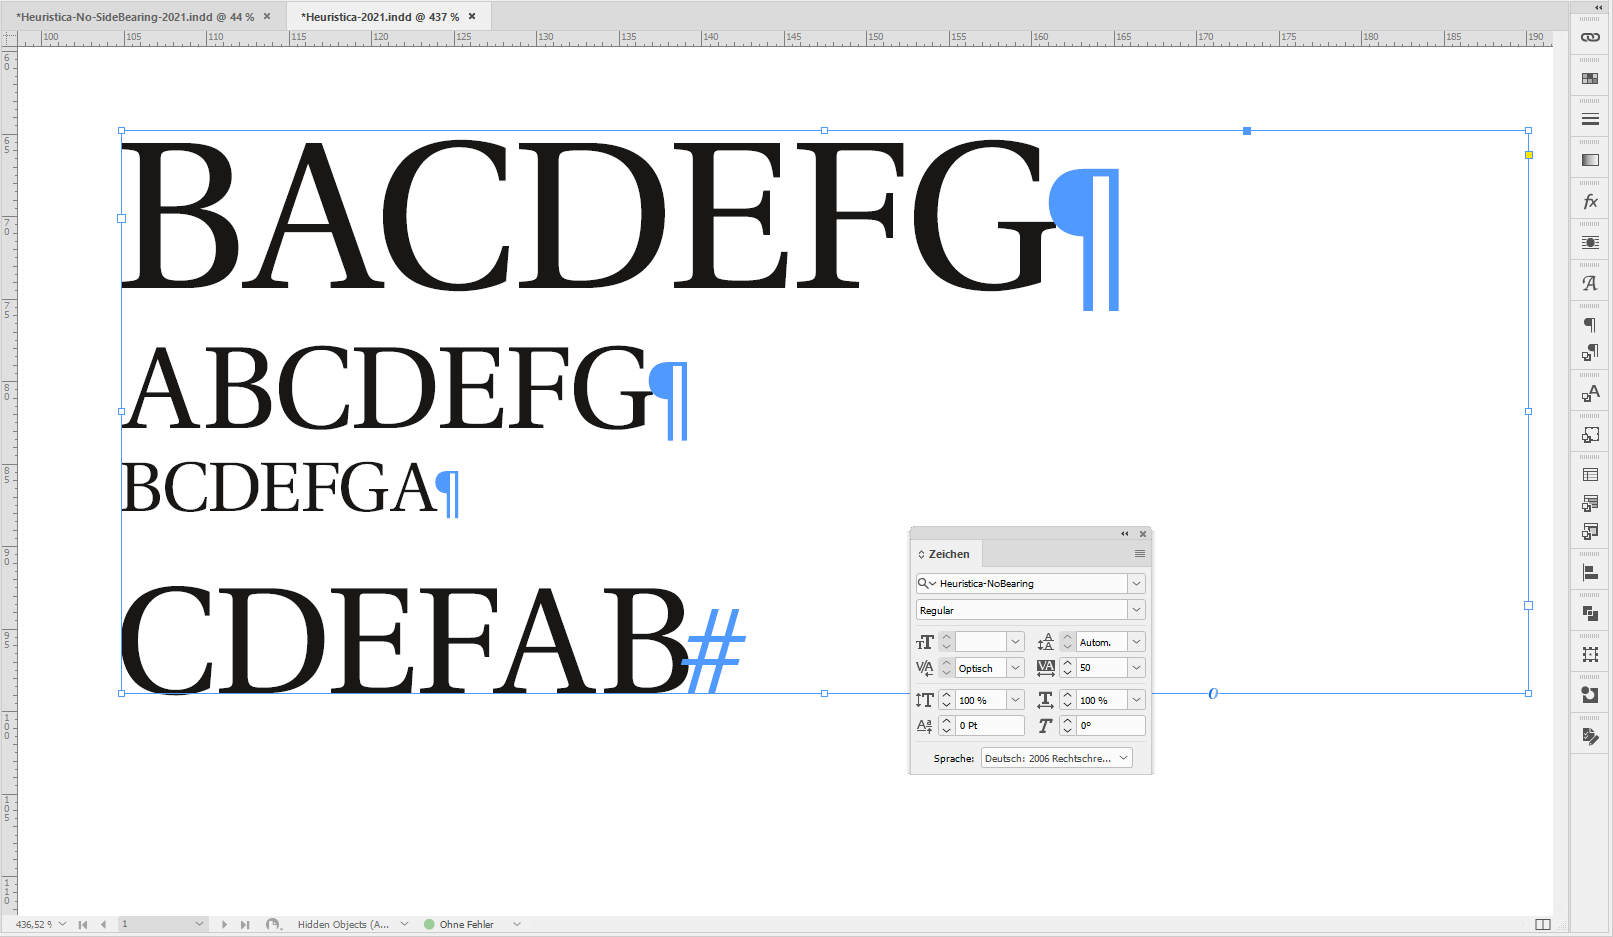The image size is (1613, 937).
Task: Open the Gradient panel icon
Action: tap(1589, 158)
